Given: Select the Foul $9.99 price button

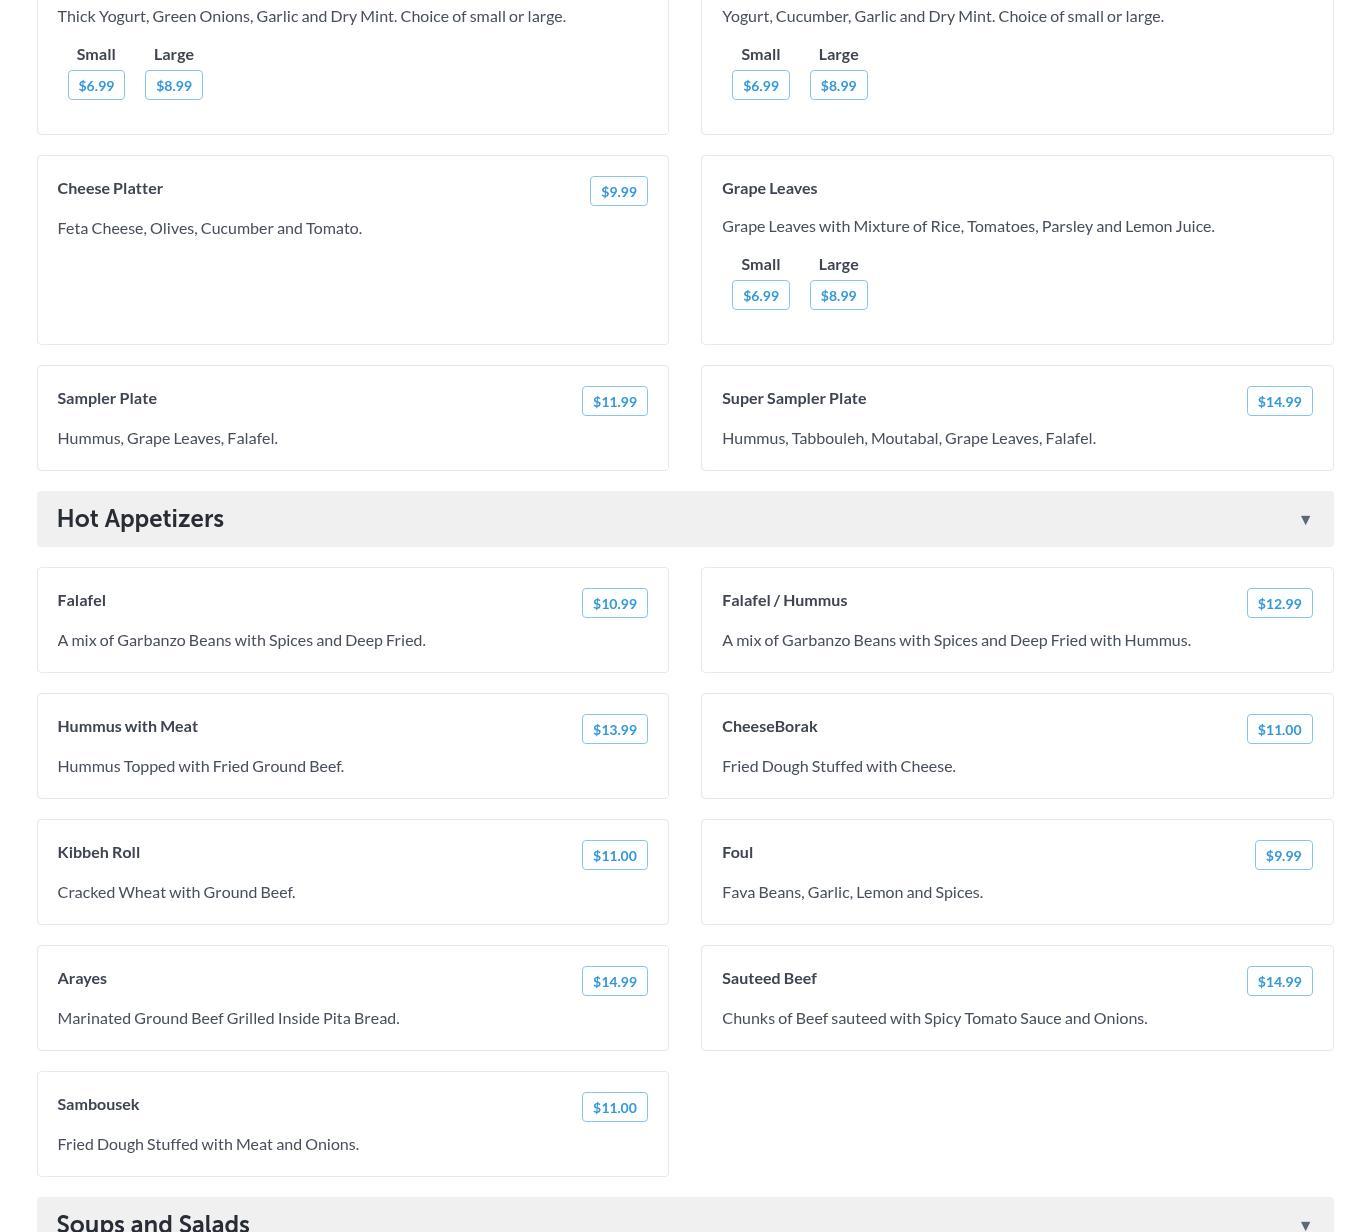Looking at the screenshot, I should coord(1283,855).
